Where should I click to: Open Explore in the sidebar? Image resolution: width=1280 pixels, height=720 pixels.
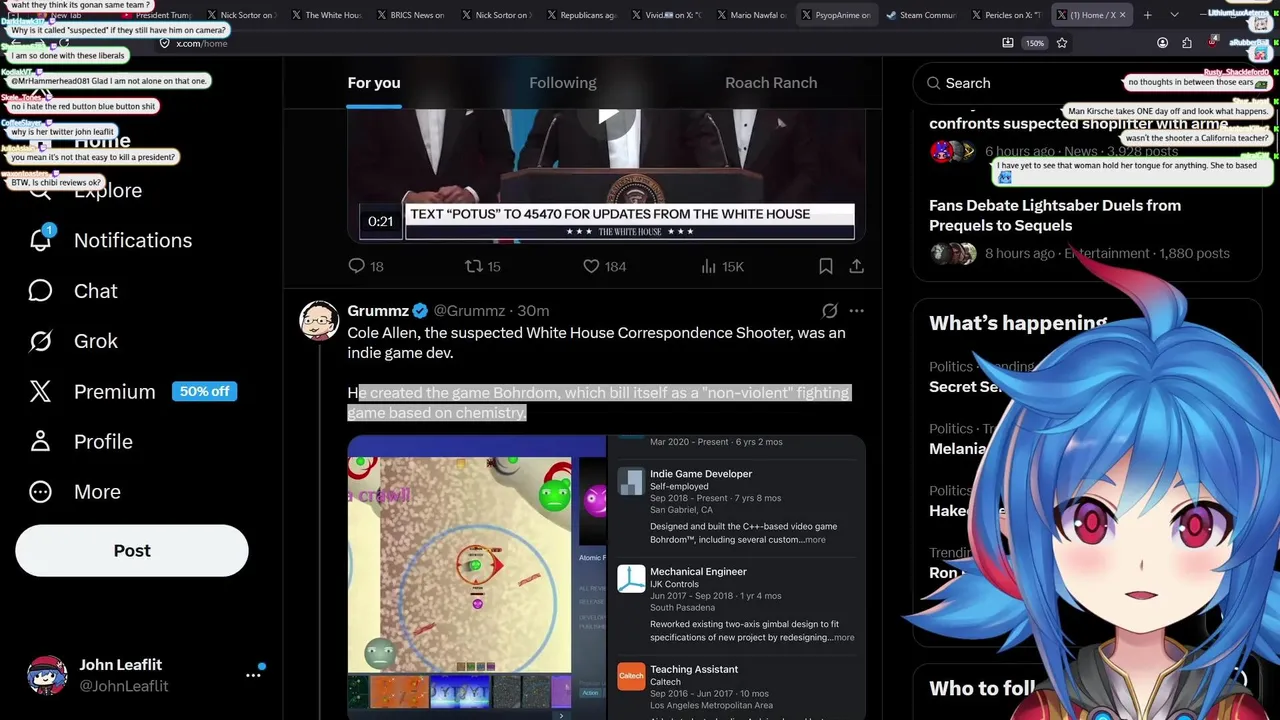tap(108, 191)
